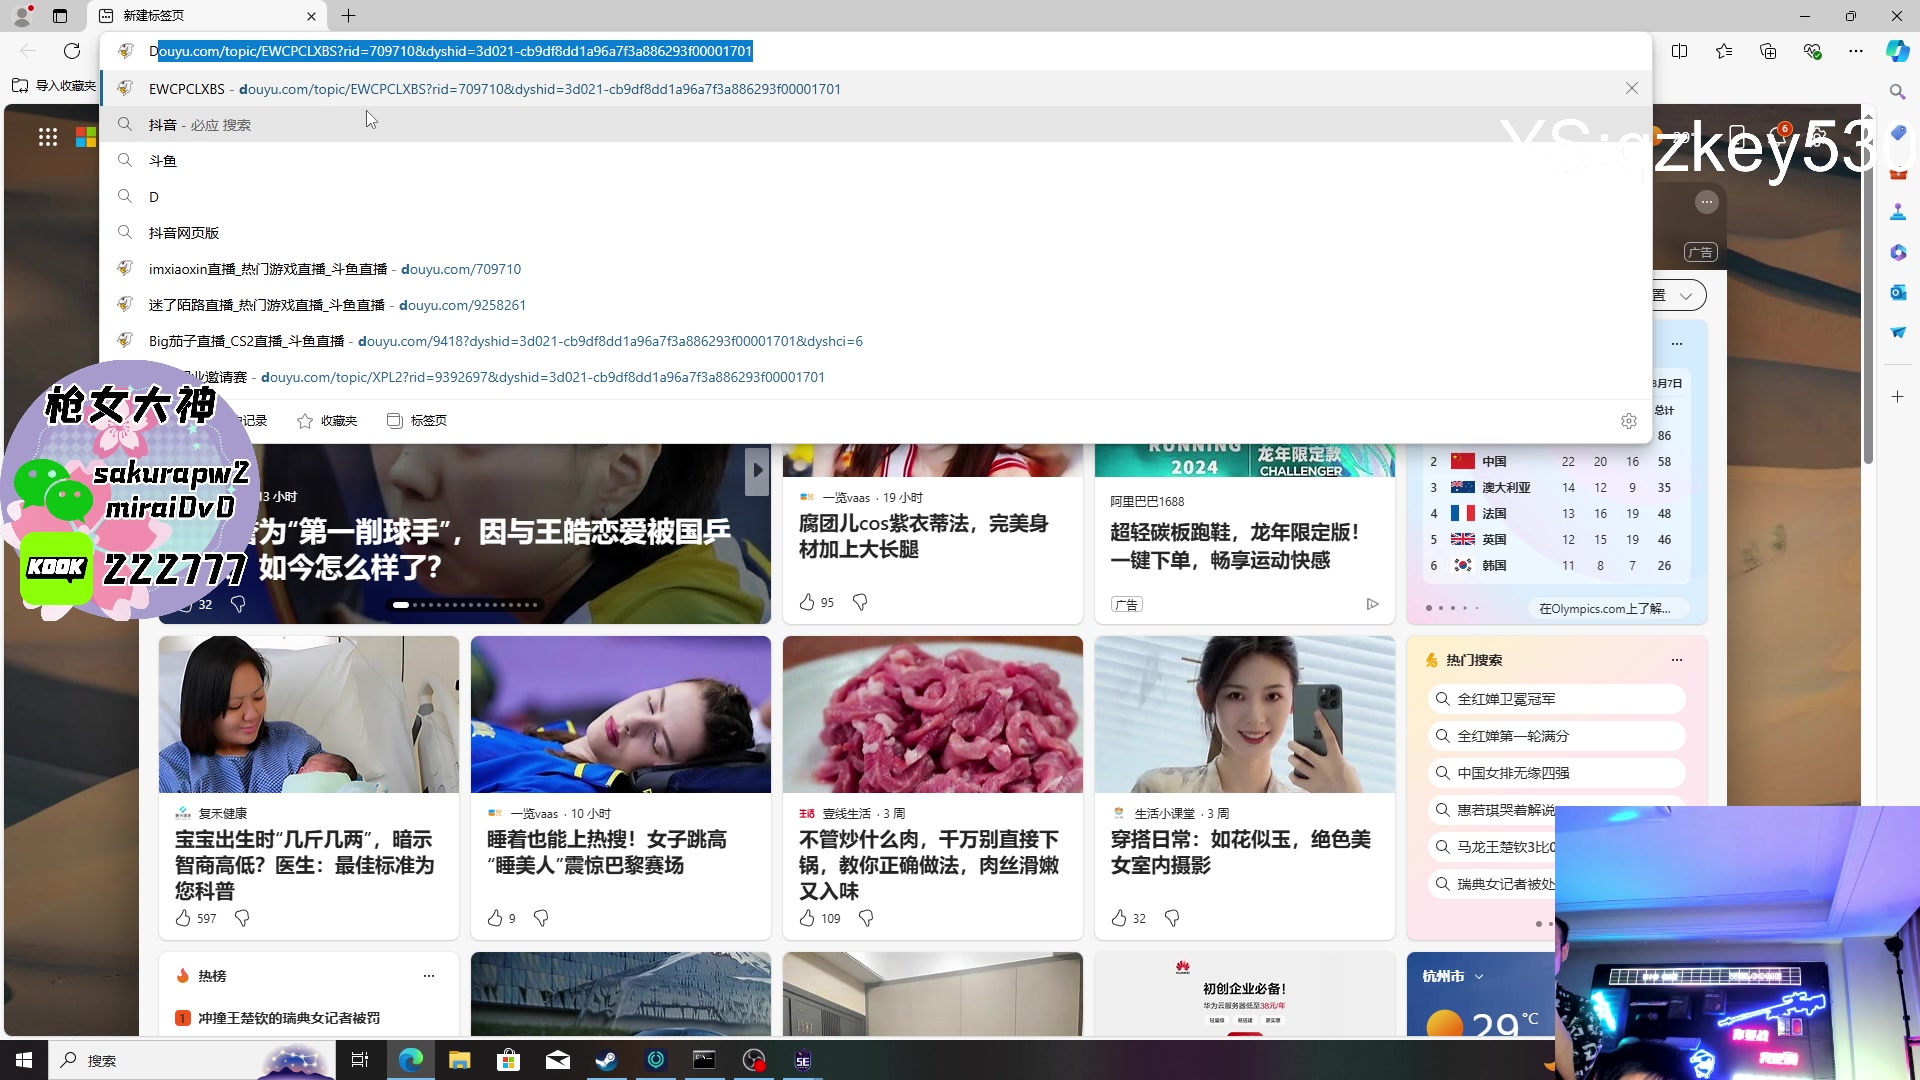Like the 腐团儿cos article with thumbs up

tap(807, 602)
